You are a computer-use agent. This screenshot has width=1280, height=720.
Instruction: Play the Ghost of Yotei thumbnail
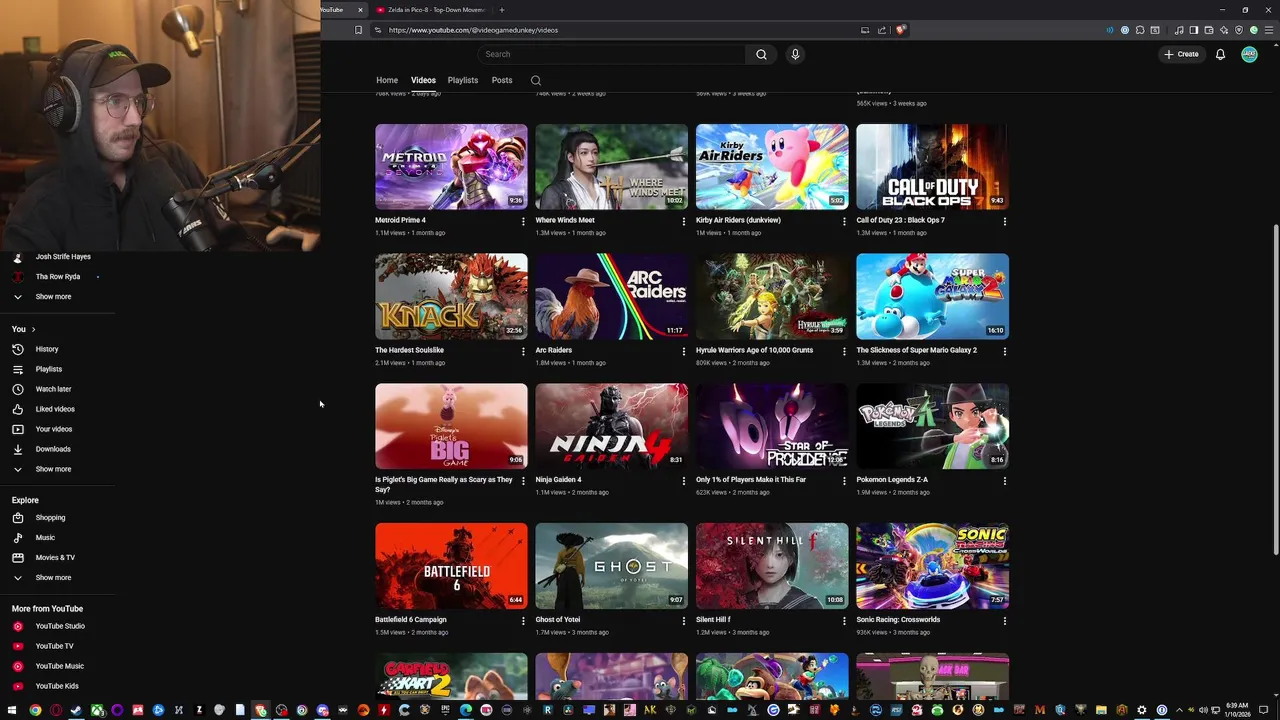coord(612,566)
